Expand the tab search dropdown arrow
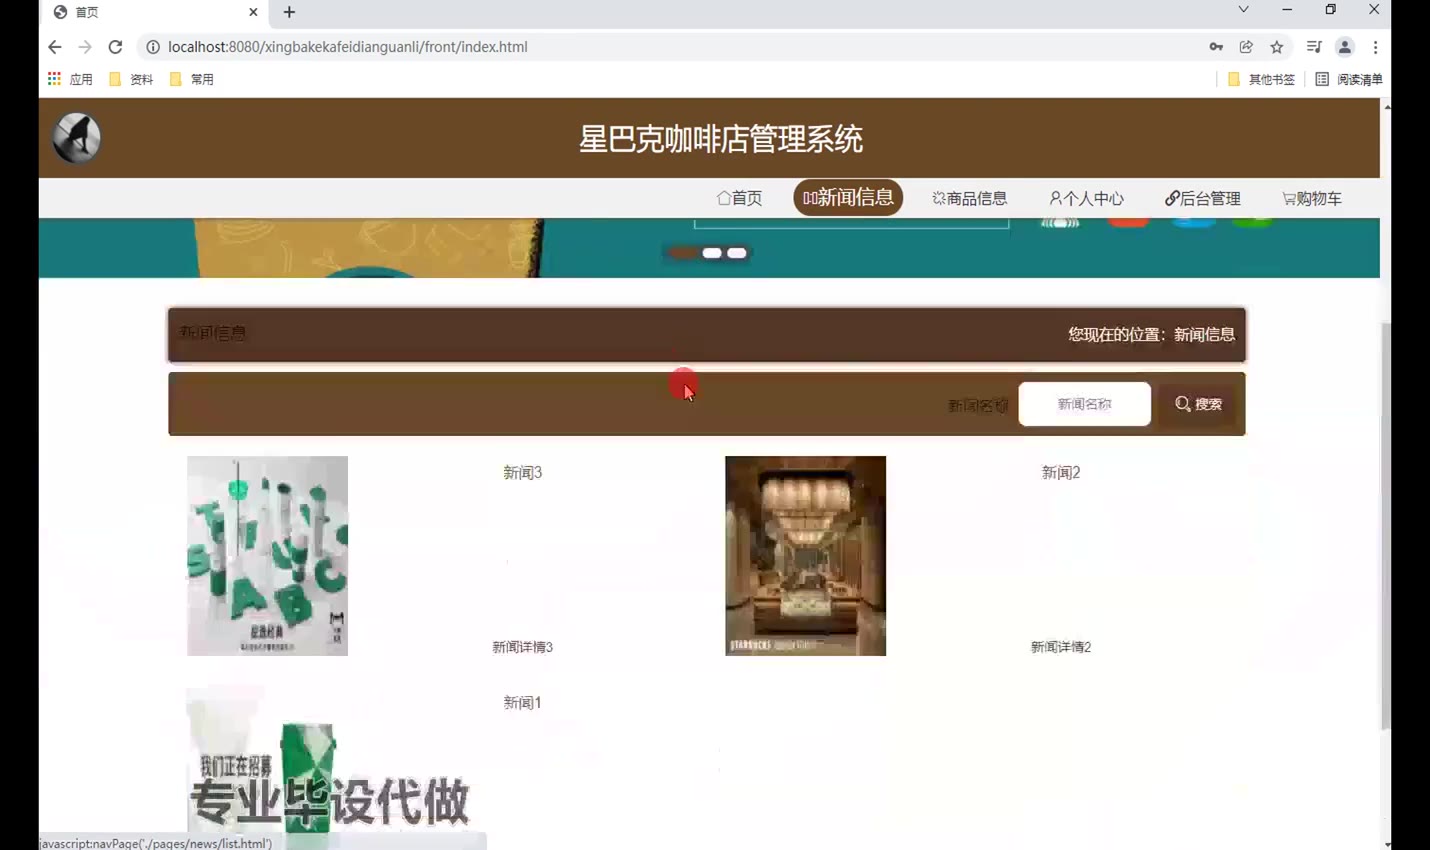This screenshot has height=850, width=1430. (x=1243, y=10)
